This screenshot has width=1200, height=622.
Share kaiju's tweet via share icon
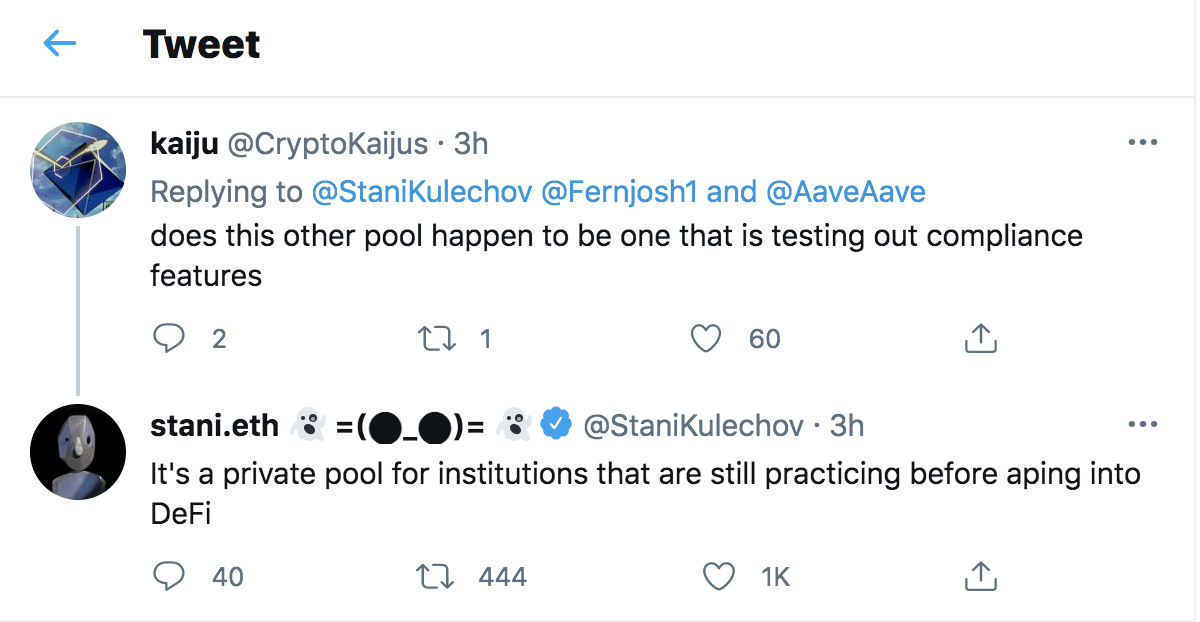tap(980, 339)
